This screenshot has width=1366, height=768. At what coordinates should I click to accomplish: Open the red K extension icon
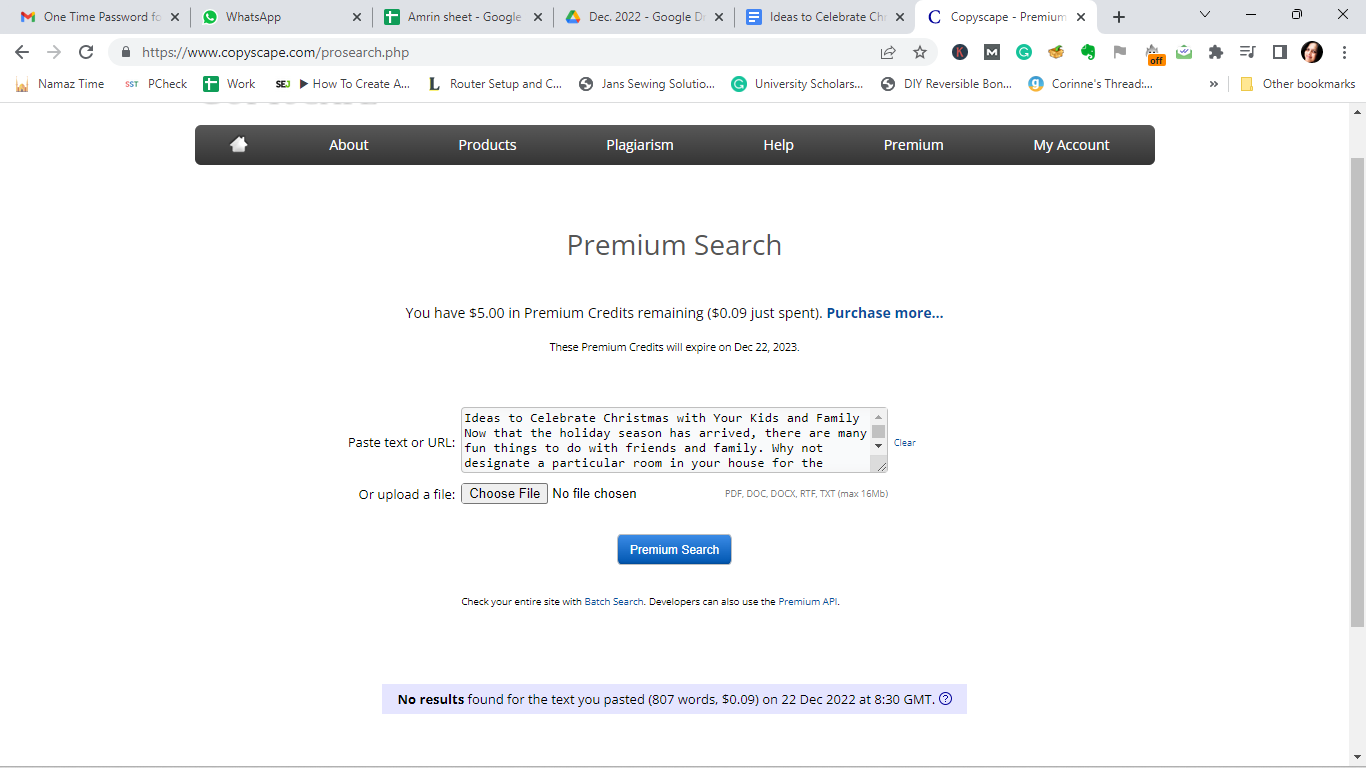(x=960, y=52)
